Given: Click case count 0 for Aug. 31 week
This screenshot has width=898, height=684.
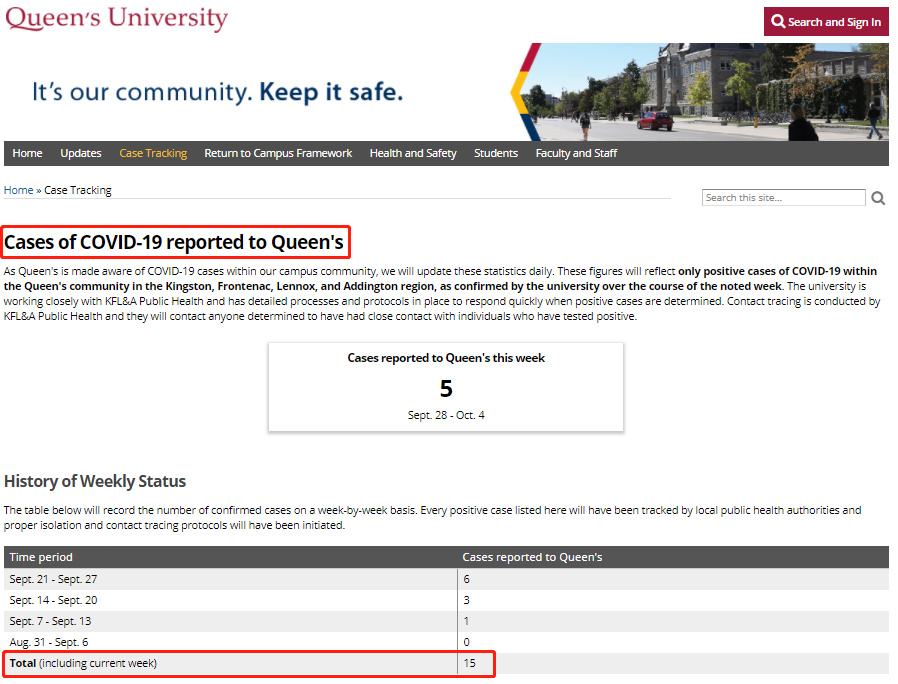Looking at the screenshot, I should point(467,642).
